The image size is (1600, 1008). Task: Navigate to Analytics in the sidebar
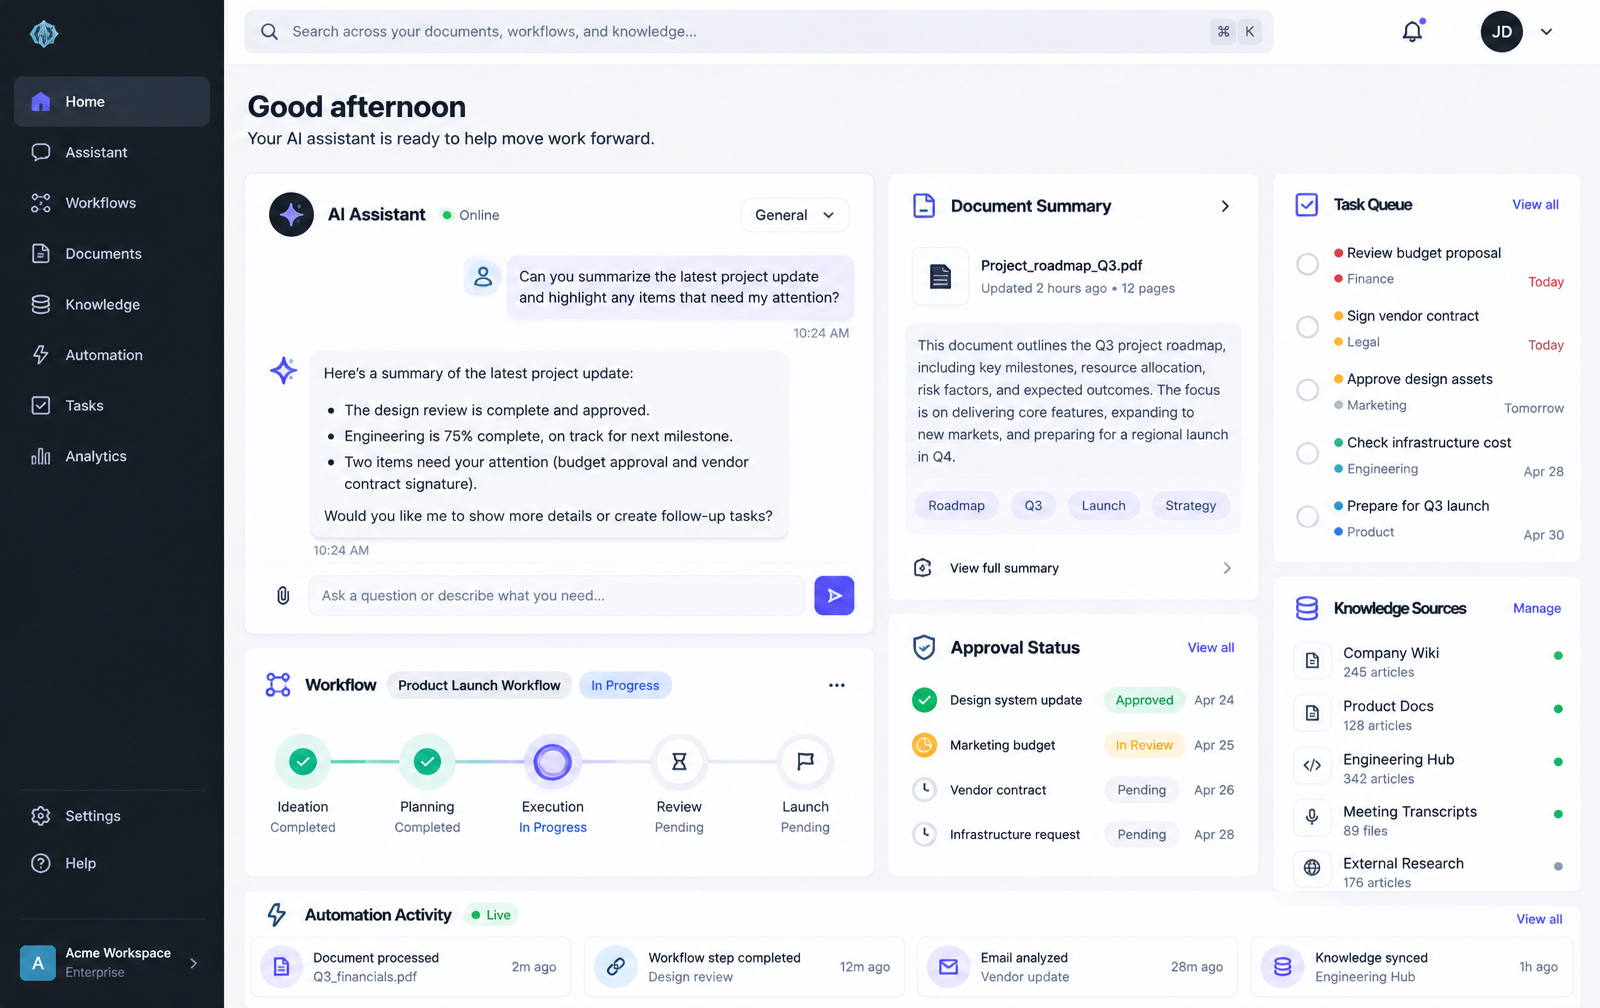click(x=112, y=456)
